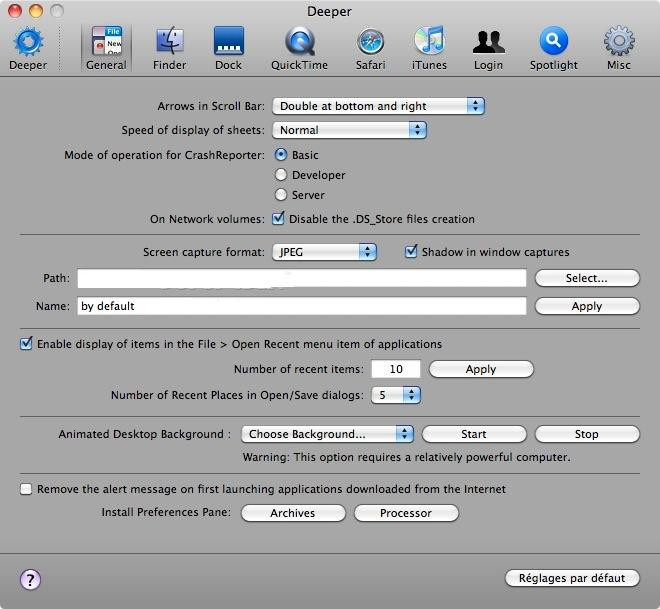Open the Login settings icon
The height and width of the screenshot is (609, 660).
pos(488,48)
